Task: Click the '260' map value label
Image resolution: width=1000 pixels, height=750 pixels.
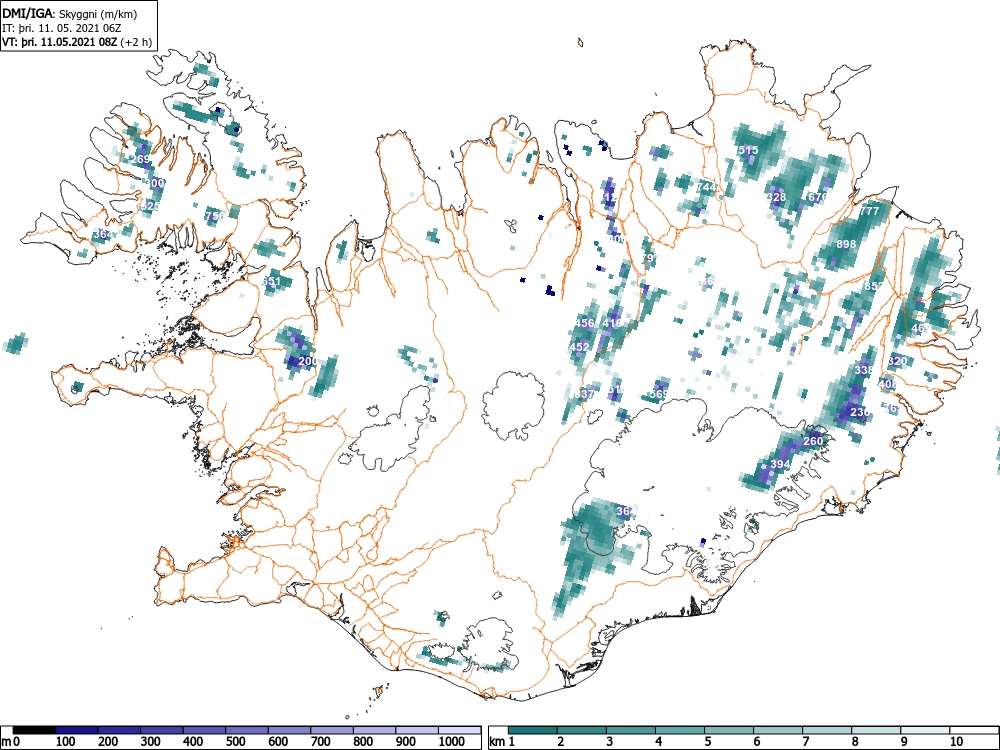Action: click(813, 441)
